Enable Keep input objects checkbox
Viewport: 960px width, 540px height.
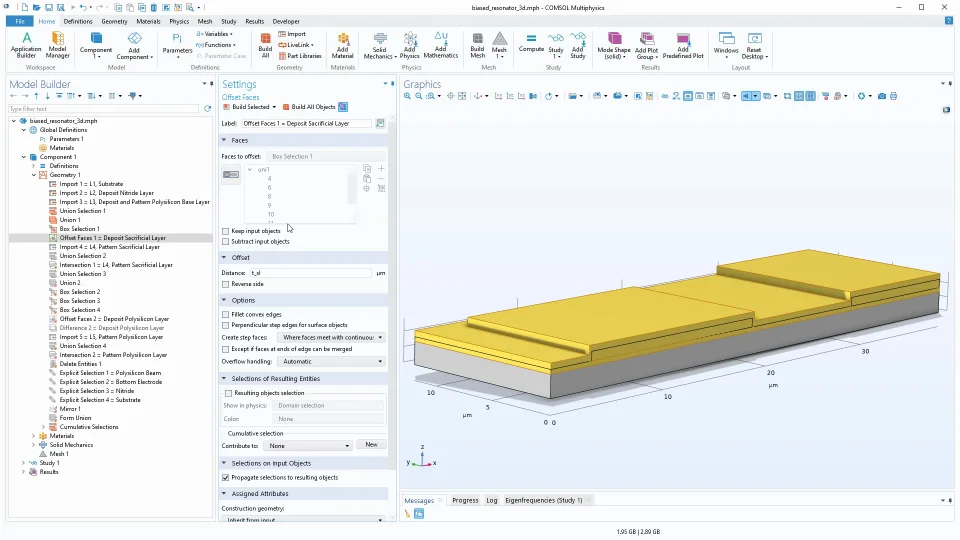pyautogui.click(x=226, y=231)
